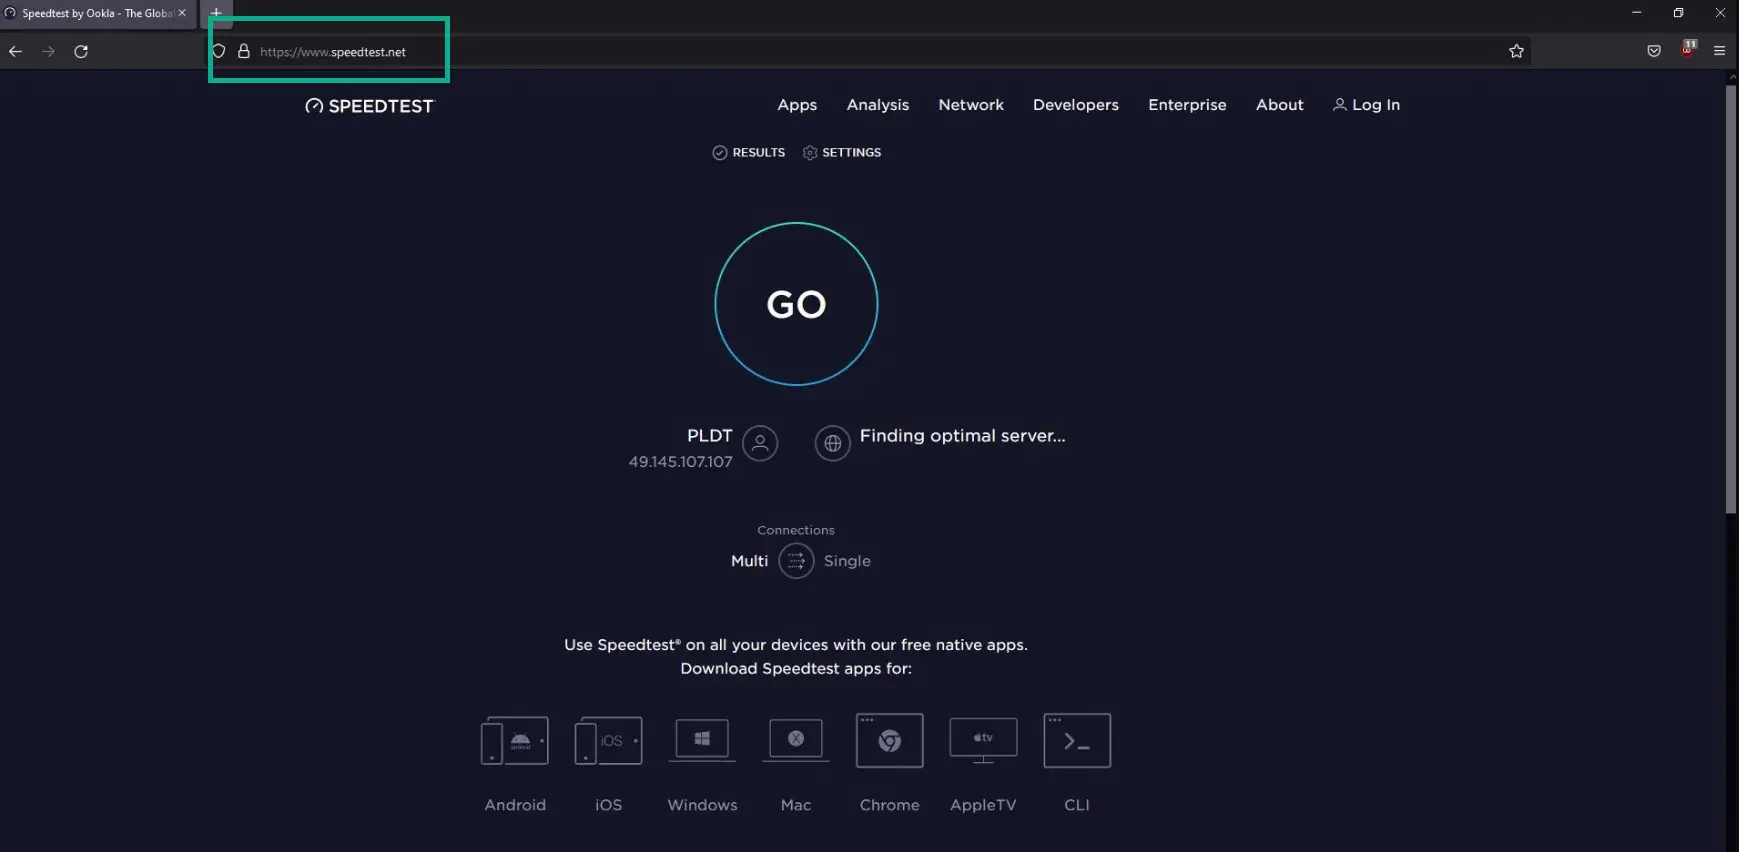Viewport: 1739px width, 852px height.
Task: Select Multi connection mode
Action: pos(749,561)
